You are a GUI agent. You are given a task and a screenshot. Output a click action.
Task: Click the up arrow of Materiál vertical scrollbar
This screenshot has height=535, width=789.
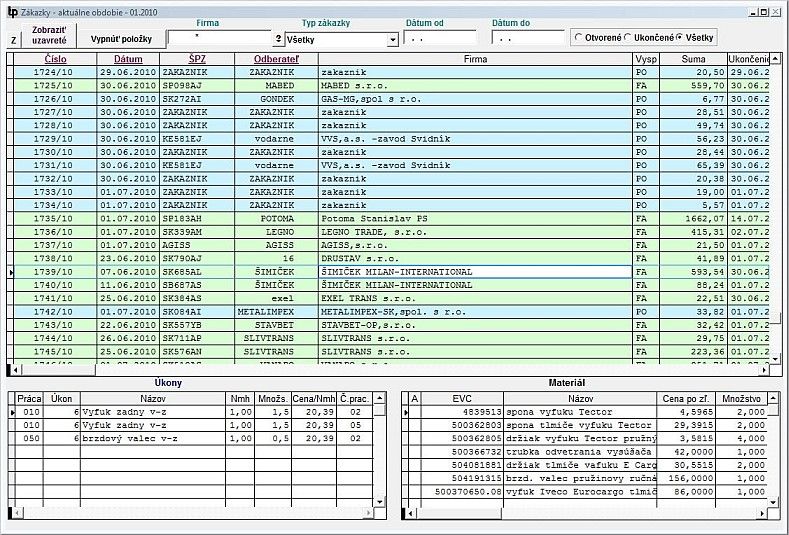[x=773, y=398]
